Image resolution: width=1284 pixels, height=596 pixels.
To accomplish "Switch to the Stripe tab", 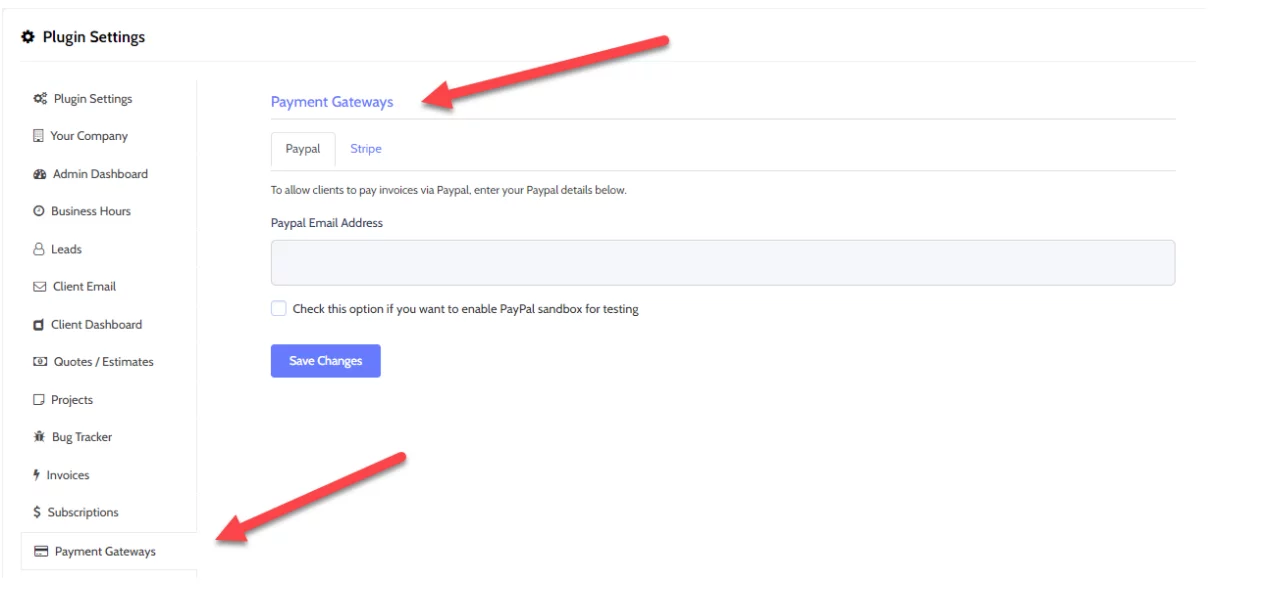I will [365, 149].
